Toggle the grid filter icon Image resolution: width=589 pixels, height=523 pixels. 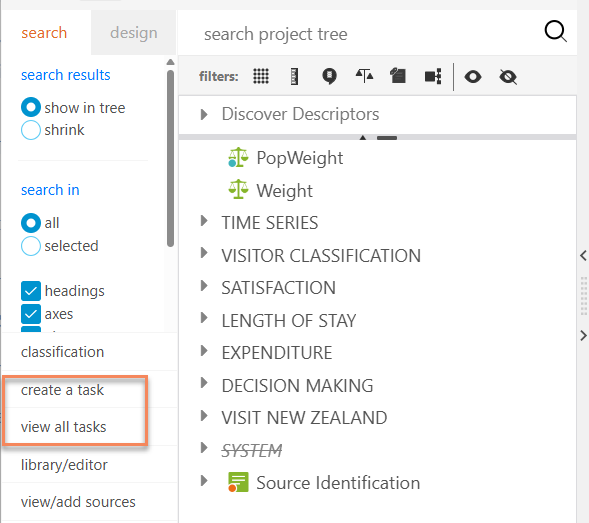coord(261,76)
